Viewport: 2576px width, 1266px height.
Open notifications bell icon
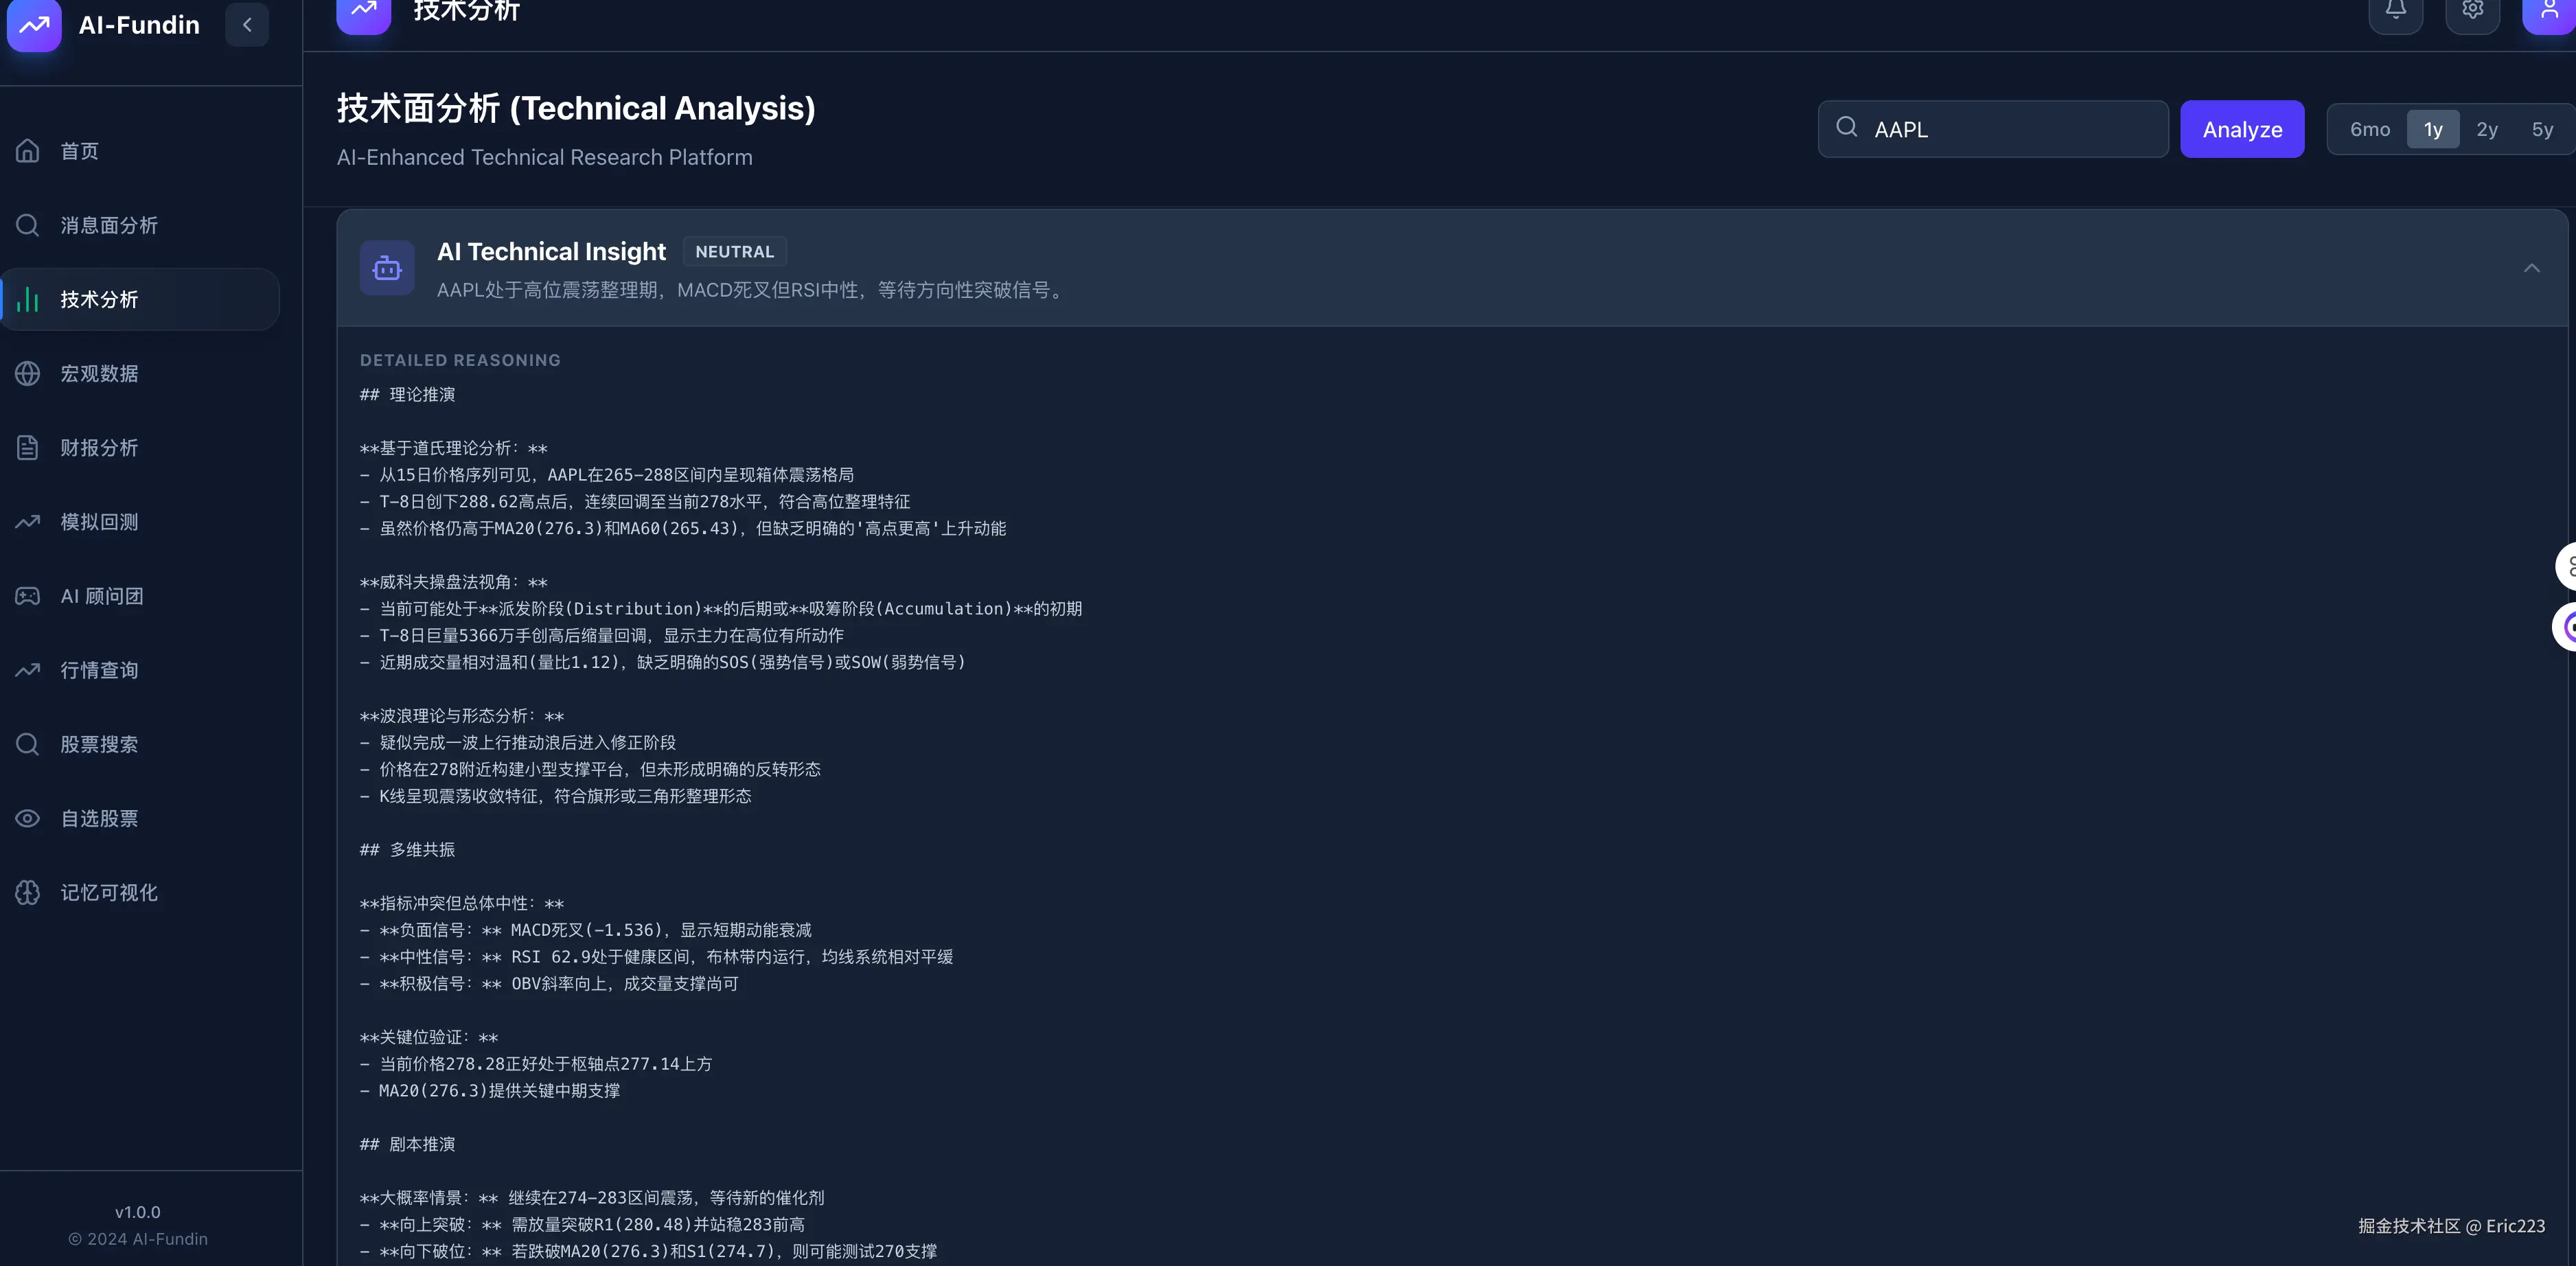coord(2395,10)
